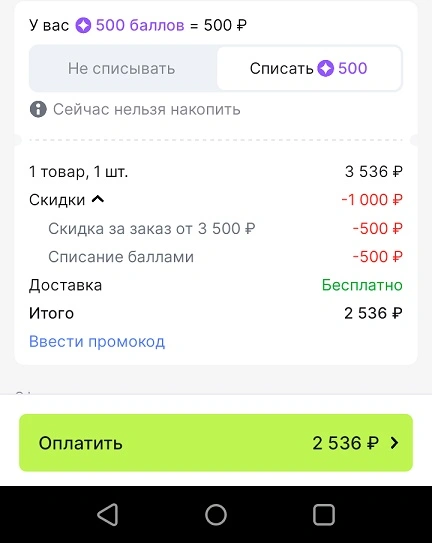Tap the recent apps square icon
The height and width of the screenshot is (543, 432).
tap(324, 515)
